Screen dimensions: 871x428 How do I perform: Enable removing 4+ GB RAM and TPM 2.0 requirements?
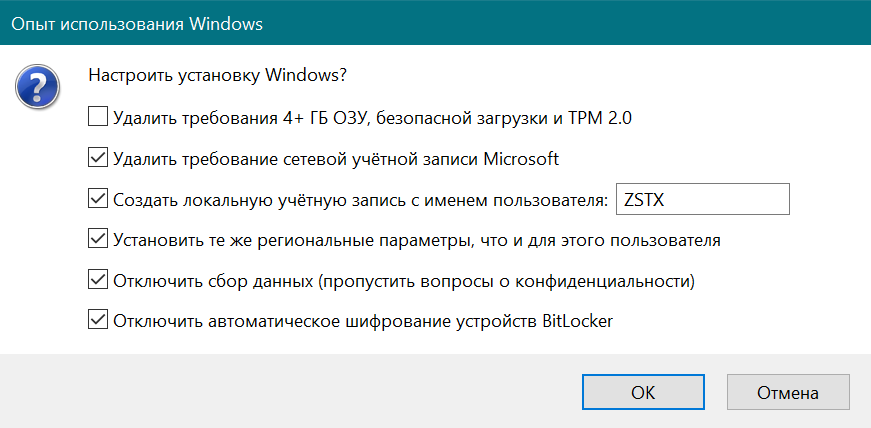click(98, 118)
